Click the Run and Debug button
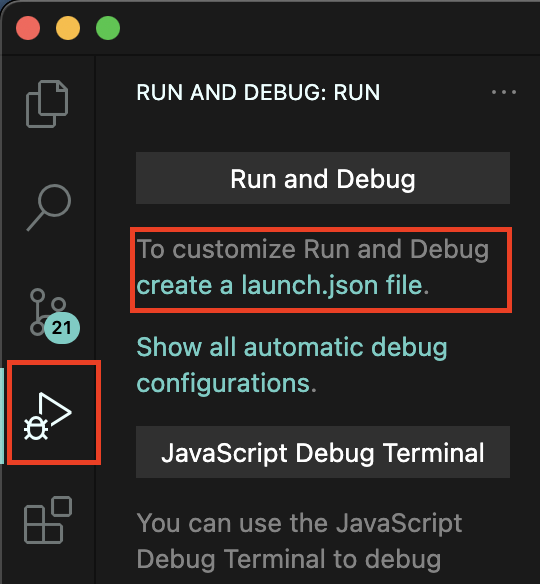The height and width of the screenshot is (584, 540). [323, 178]
